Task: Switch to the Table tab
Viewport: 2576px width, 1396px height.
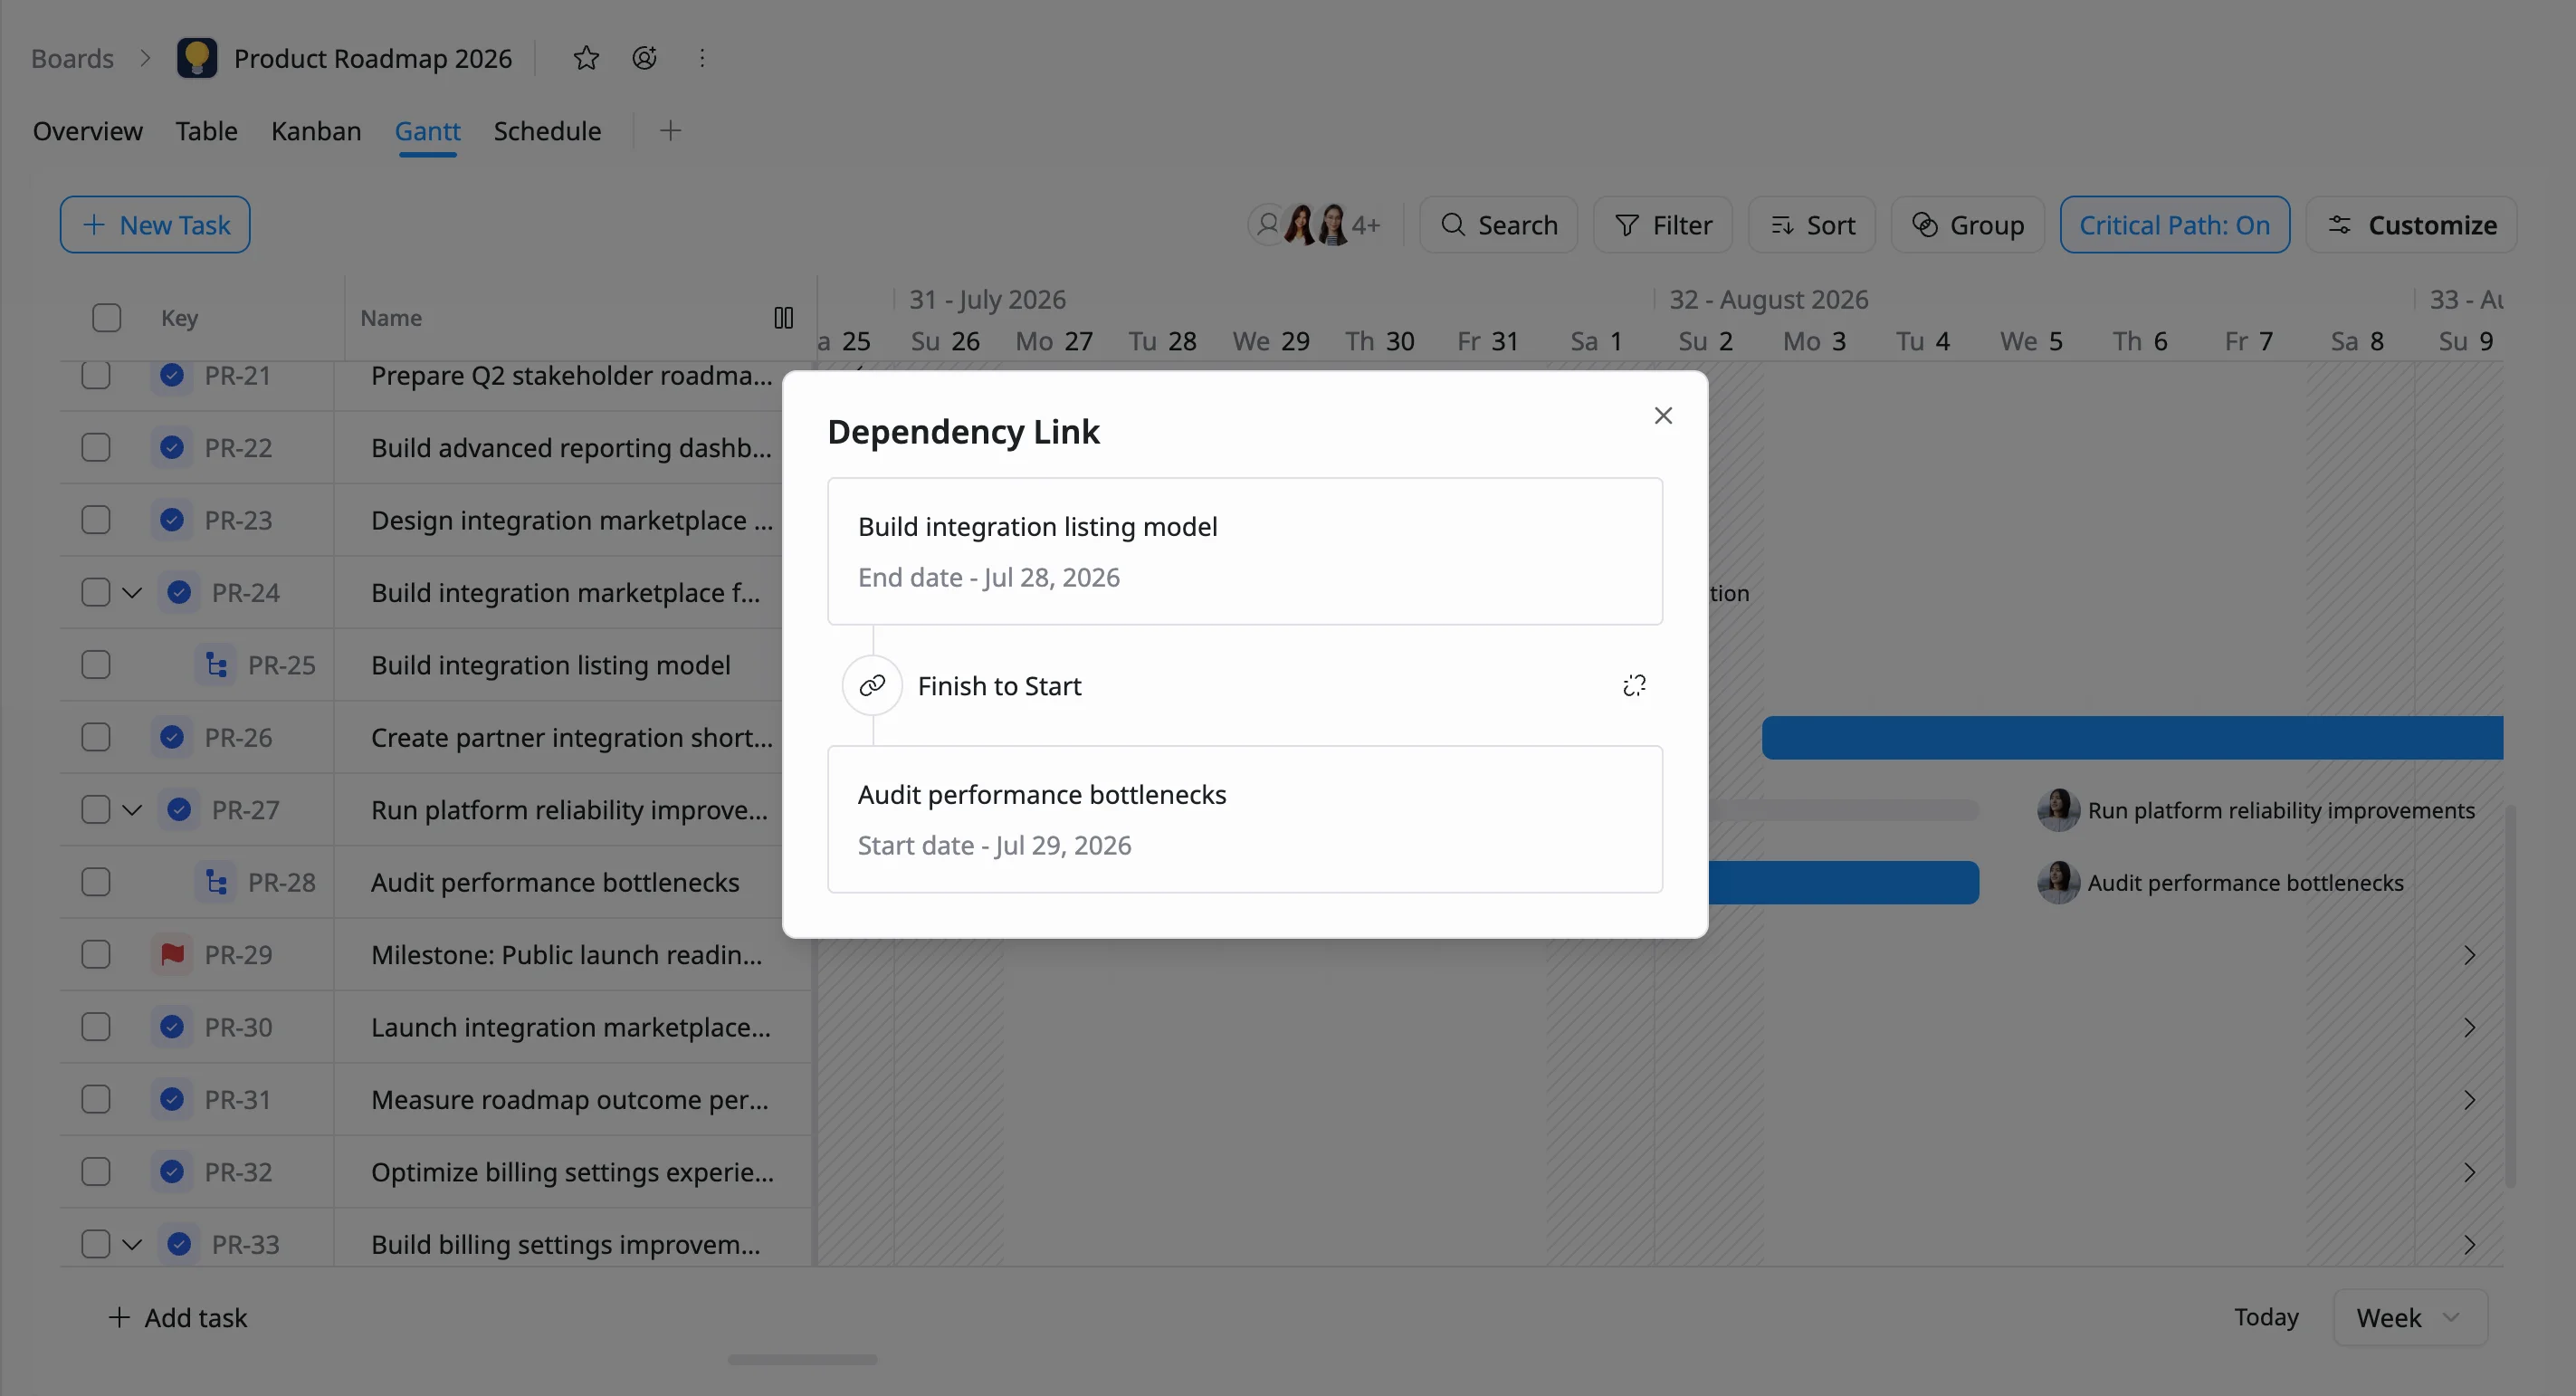Action: coord(207,131)
